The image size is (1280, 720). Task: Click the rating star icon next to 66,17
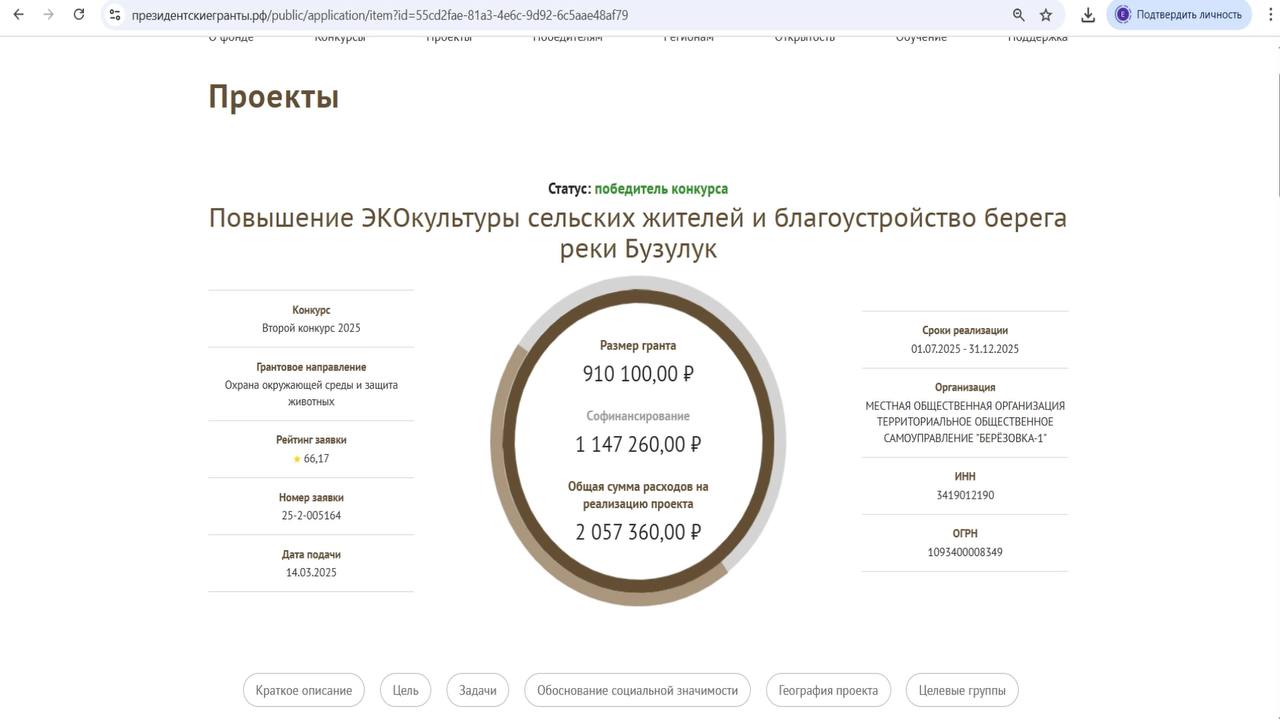point(296,459)
